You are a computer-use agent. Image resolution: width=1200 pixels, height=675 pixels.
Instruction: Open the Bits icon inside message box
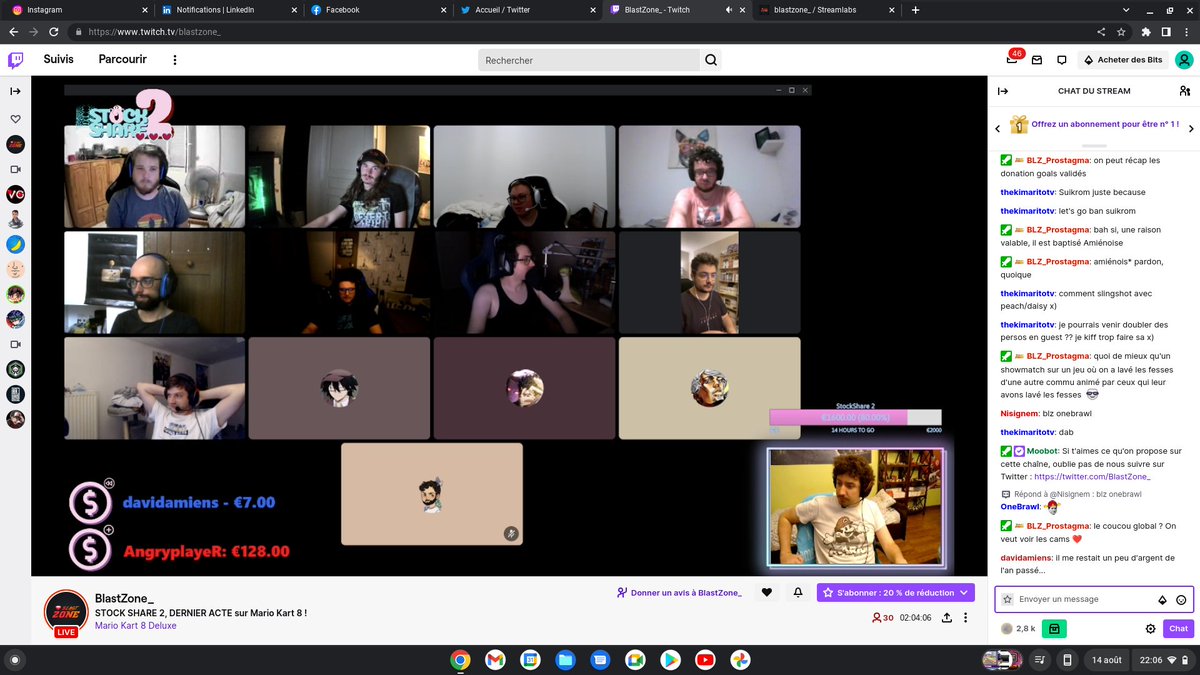click(x=1162, y=600)
